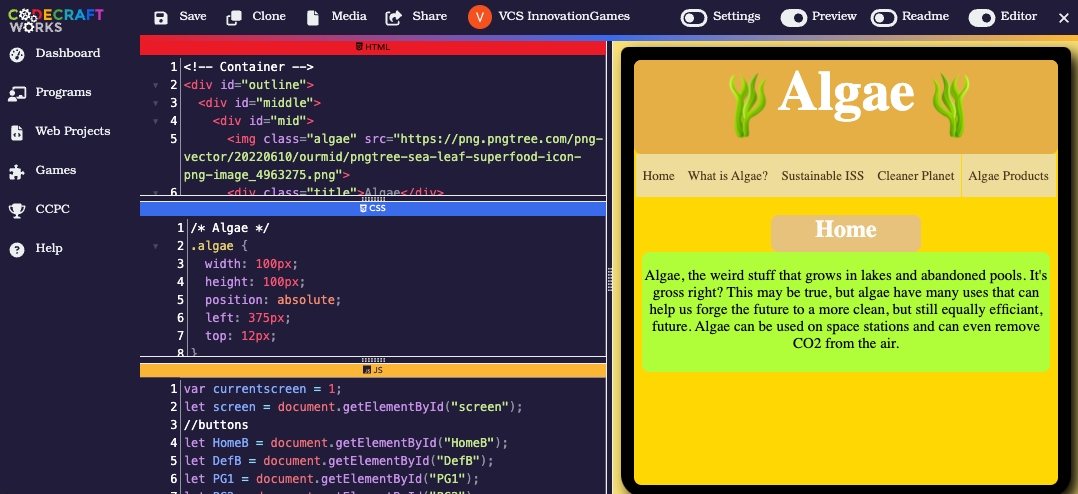Click the vertical splitter handle beside preview
The height and width of the screenshot is (494, 1078).
[609, 280]
